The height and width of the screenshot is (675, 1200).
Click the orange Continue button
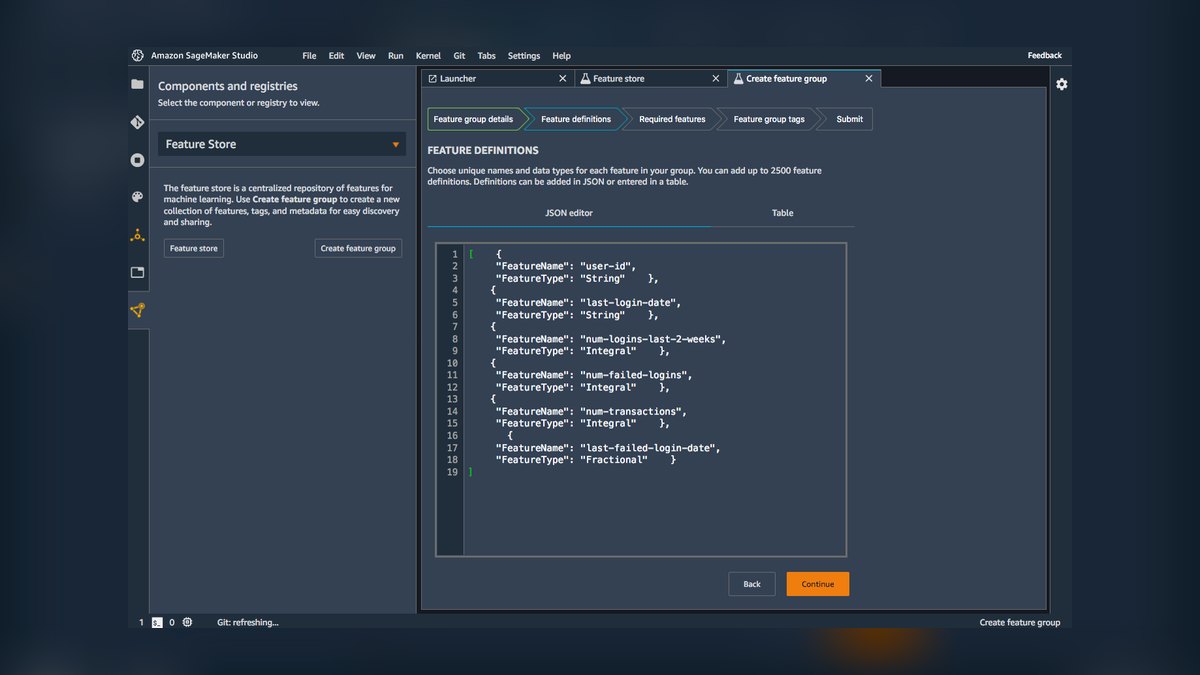point(818,584)
